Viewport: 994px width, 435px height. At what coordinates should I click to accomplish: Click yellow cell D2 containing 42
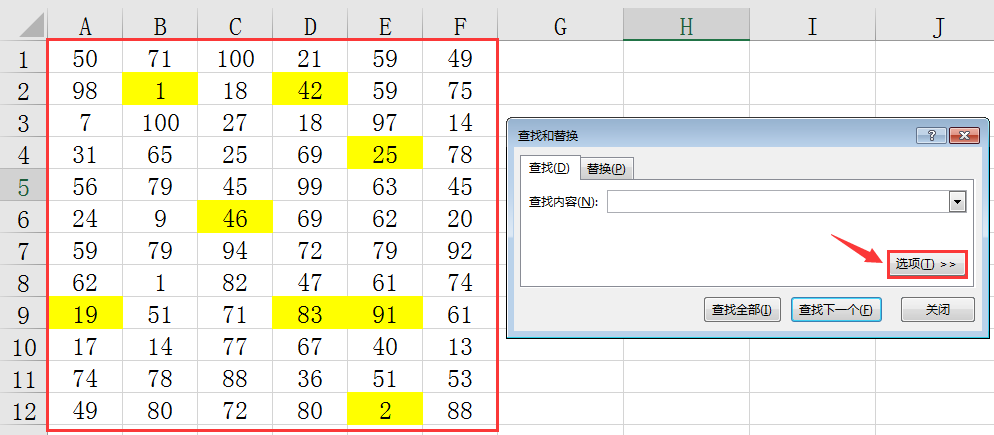click(x=310, y=91)
